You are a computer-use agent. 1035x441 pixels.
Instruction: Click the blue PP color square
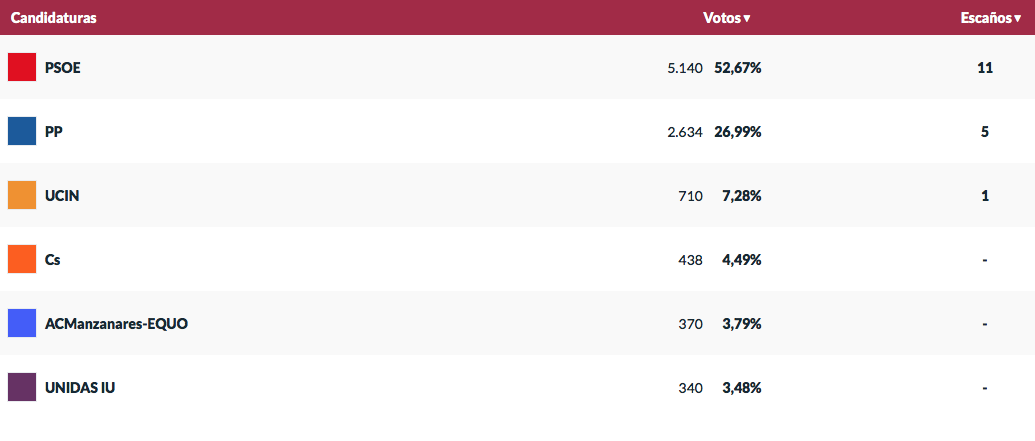point(22,131)
